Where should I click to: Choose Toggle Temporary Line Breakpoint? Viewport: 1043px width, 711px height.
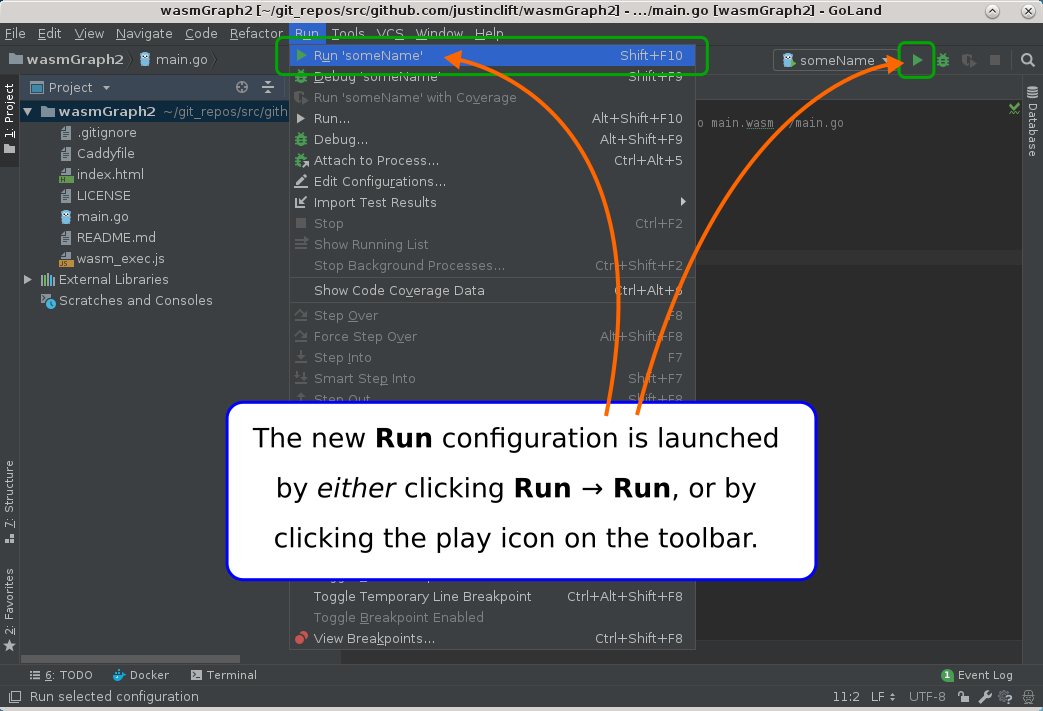point(492,597)
